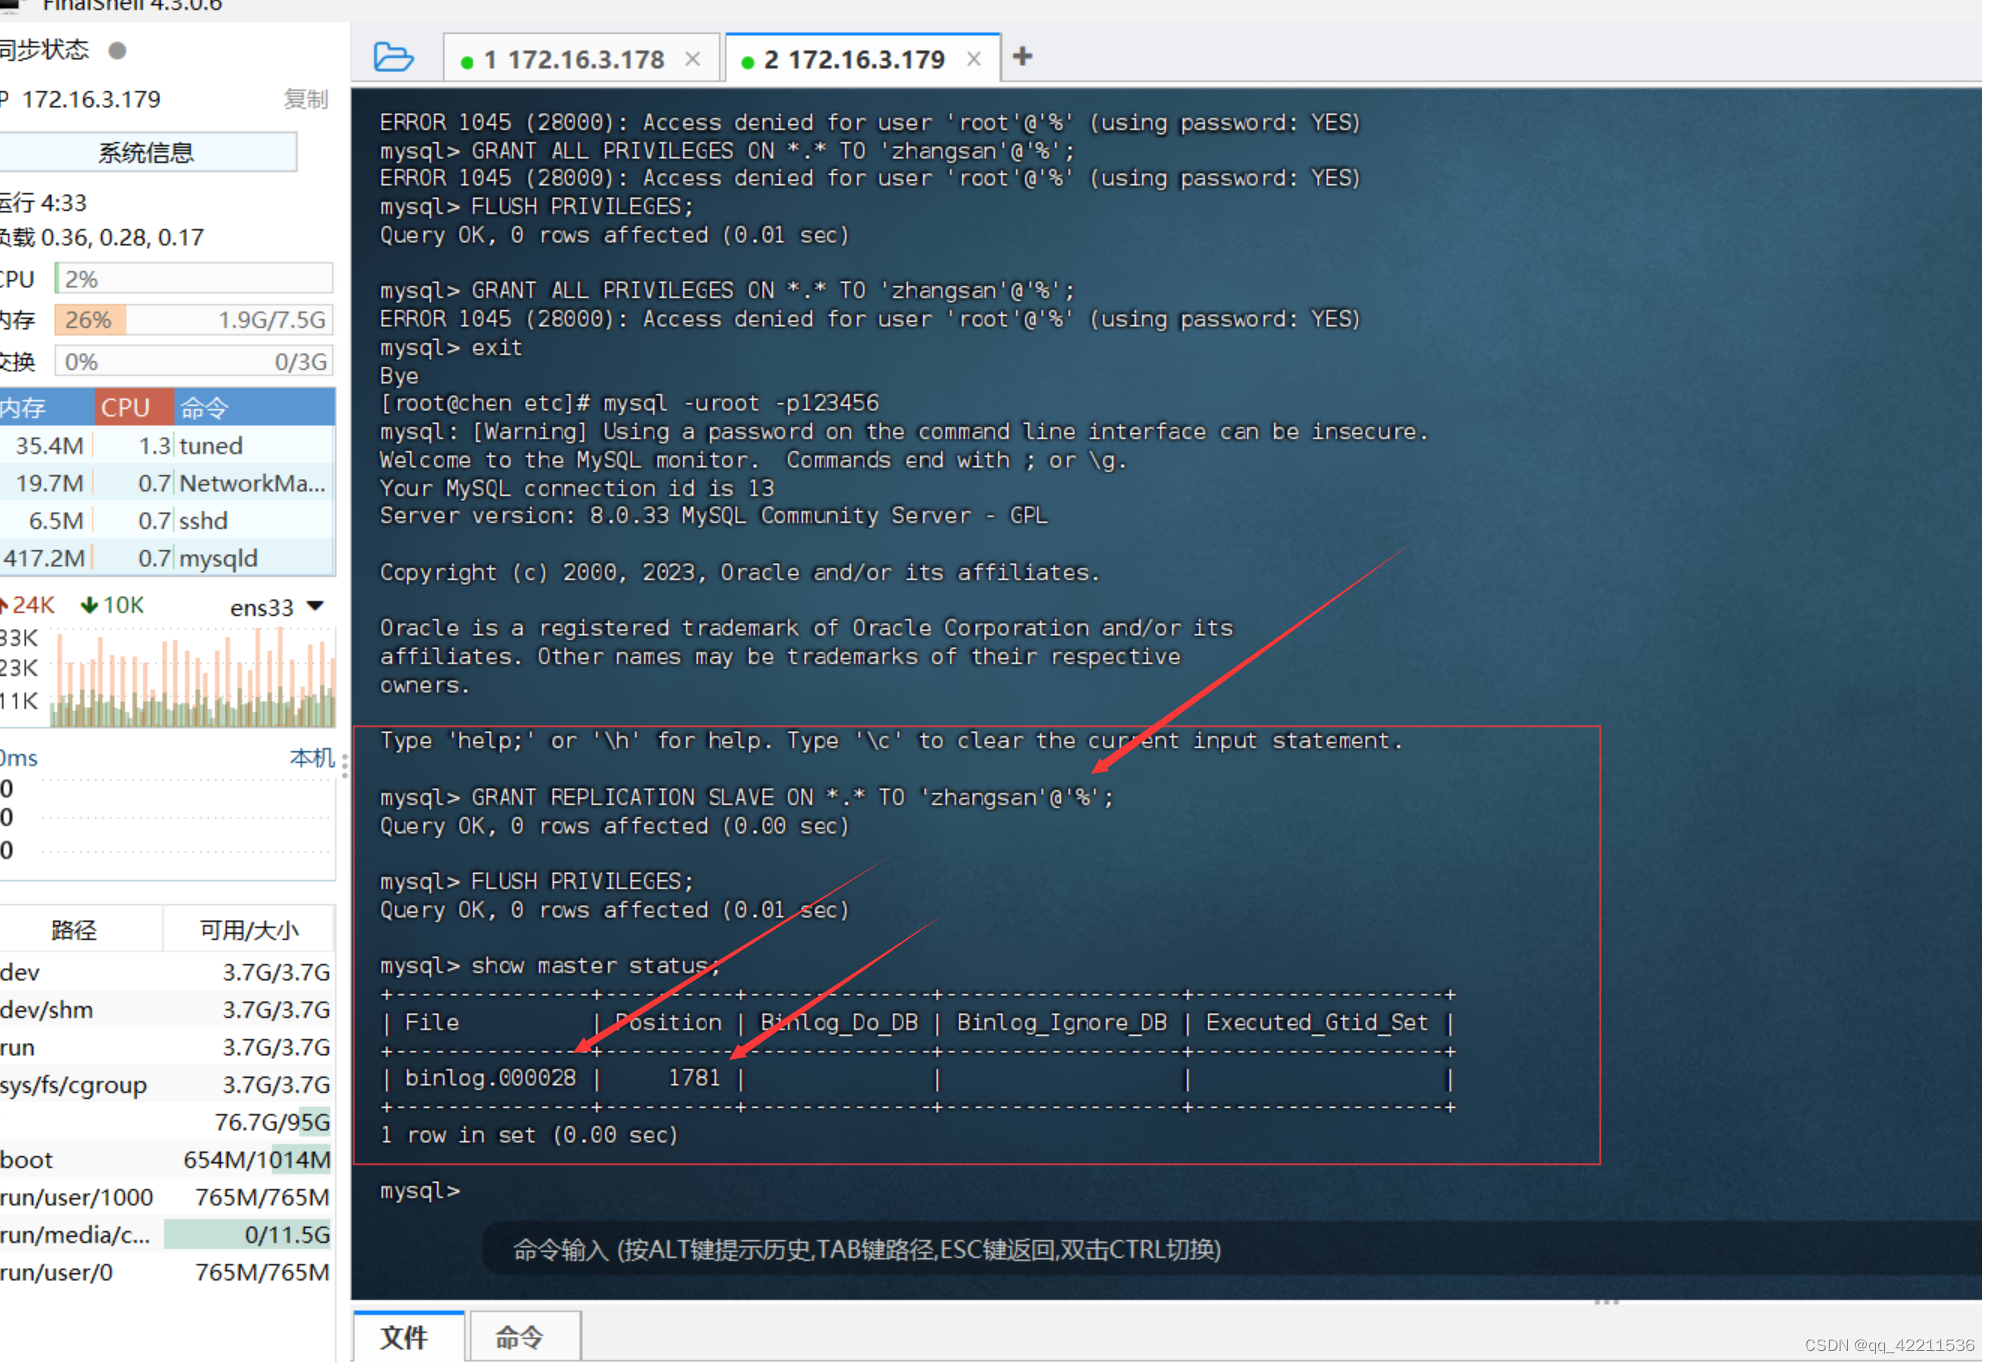Select the NetworkMa... process row

click(x=167, y=483)
